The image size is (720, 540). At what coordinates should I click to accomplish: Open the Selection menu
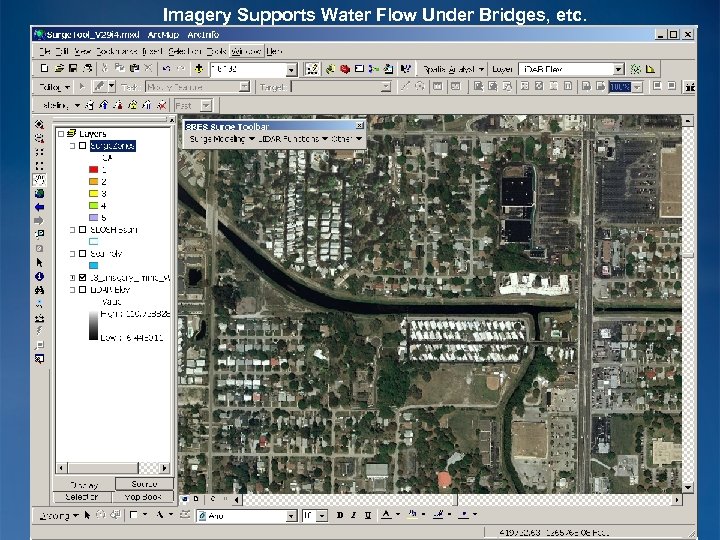point(185,51)
